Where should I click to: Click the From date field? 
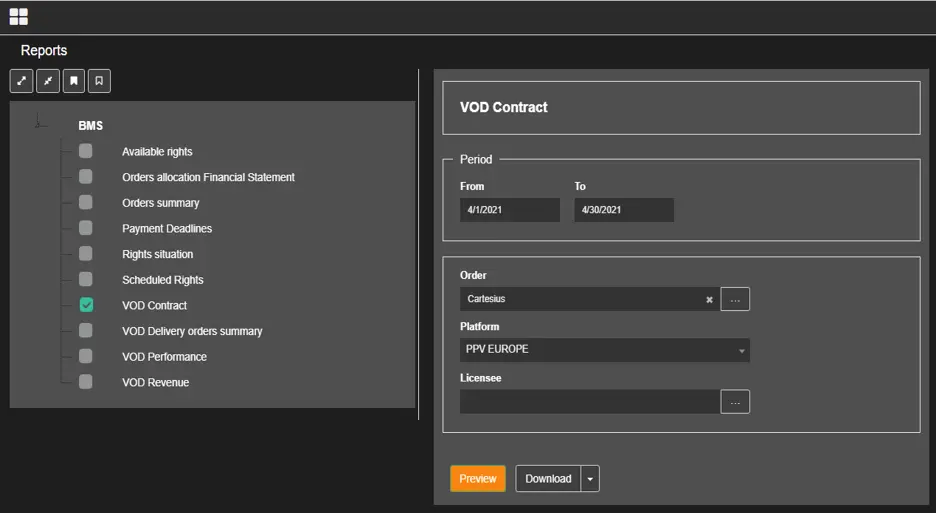pyautogui.click(x=510, y=210)
